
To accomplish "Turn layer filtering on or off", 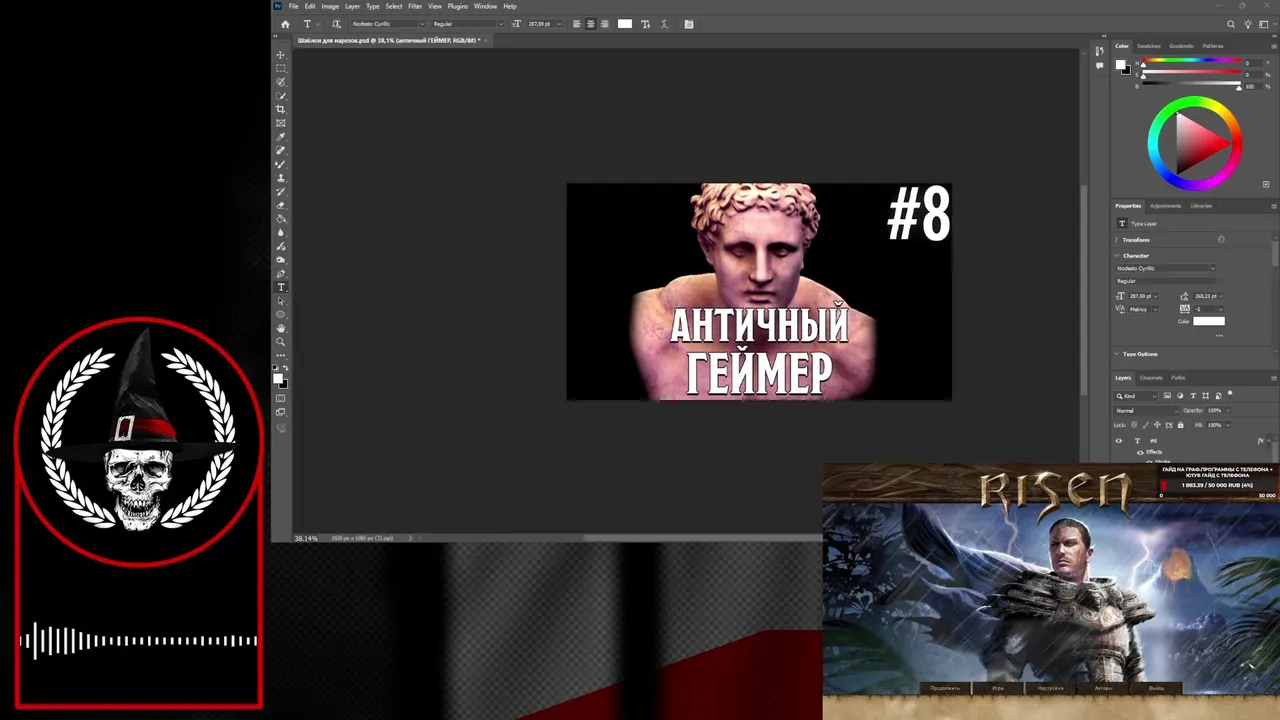I will [x=1230, y=393].
